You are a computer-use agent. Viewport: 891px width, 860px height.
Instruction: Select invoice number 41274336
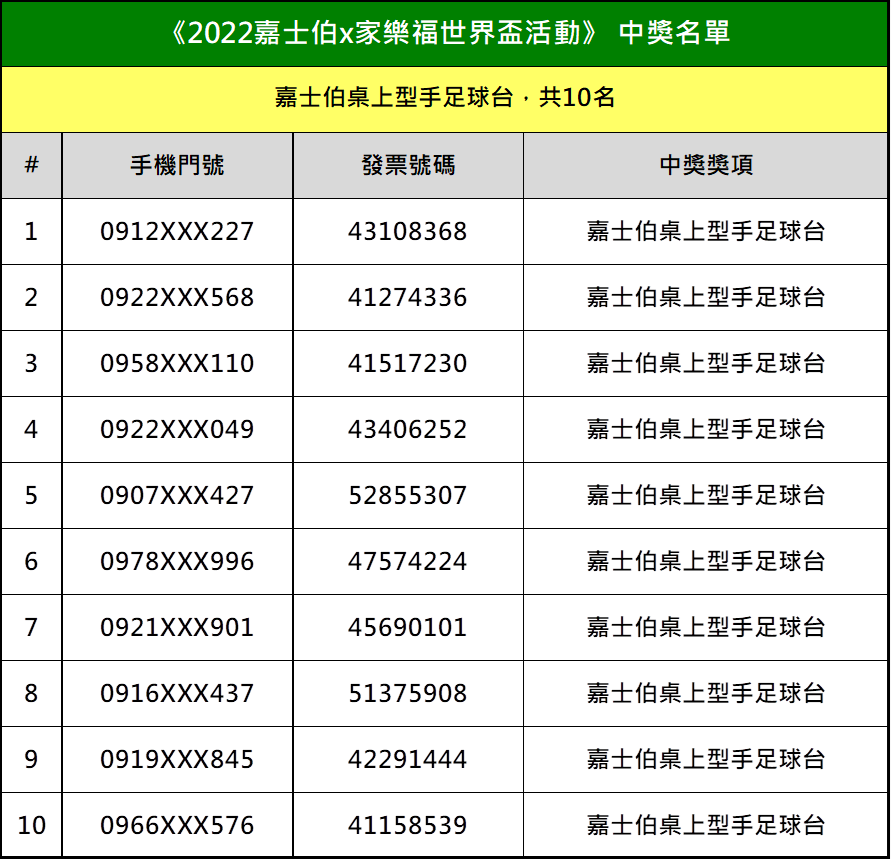(x=407, y=297)
